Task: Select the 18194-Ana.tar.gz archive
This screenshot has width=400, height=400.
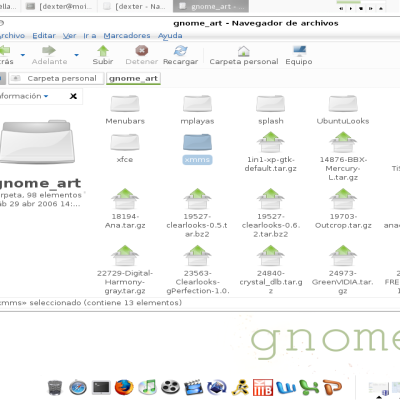Action: (125, 208)
